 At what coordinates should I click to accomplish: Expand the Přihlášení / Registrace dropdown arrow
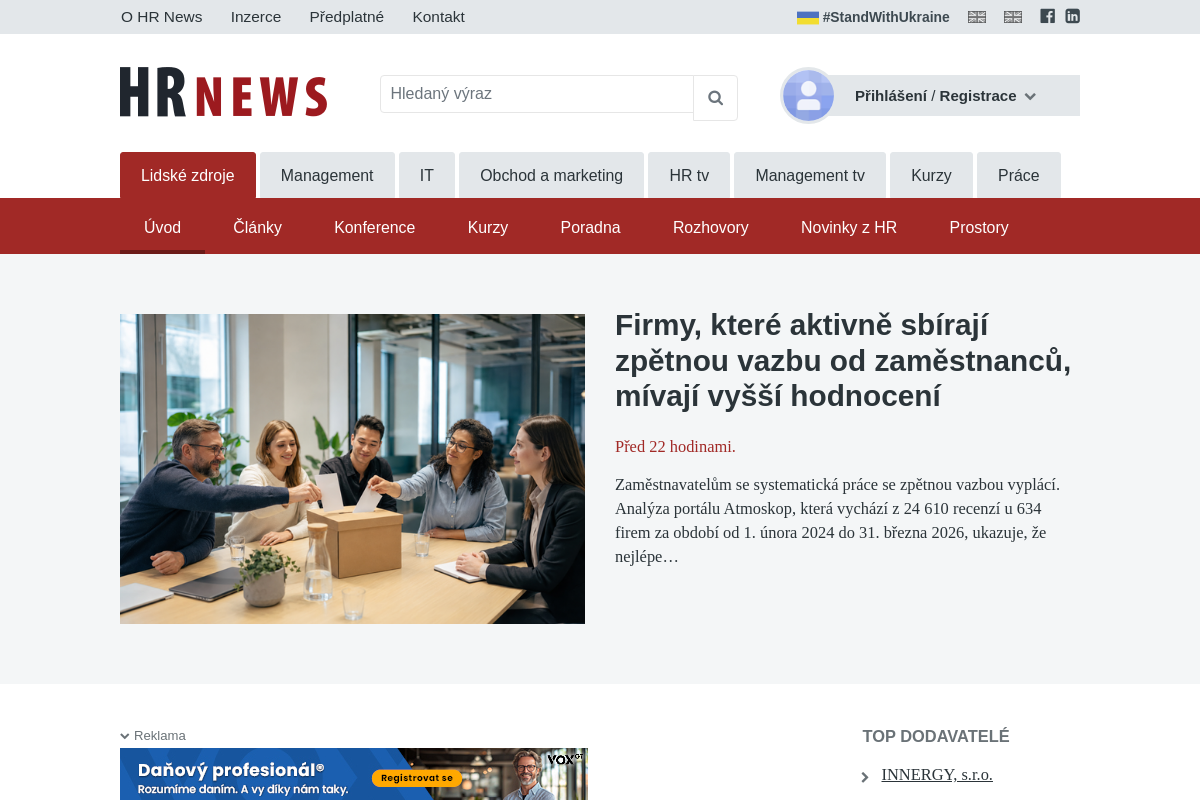[1030, 96]
